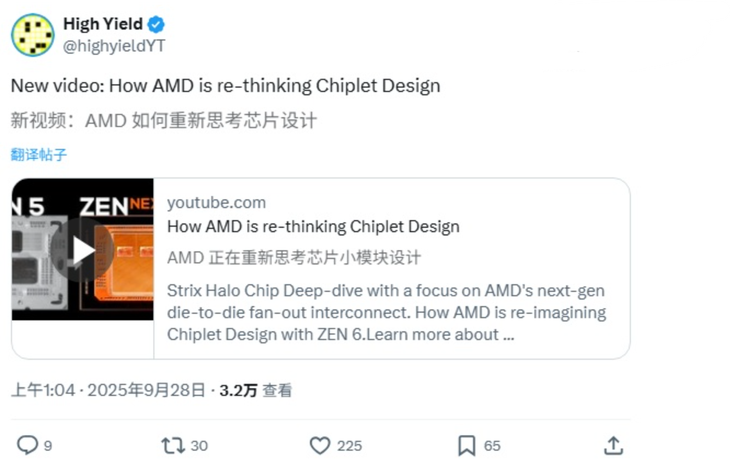Open the @highyieldYT handle link
The image size is (730, 466).
[112, 44]
